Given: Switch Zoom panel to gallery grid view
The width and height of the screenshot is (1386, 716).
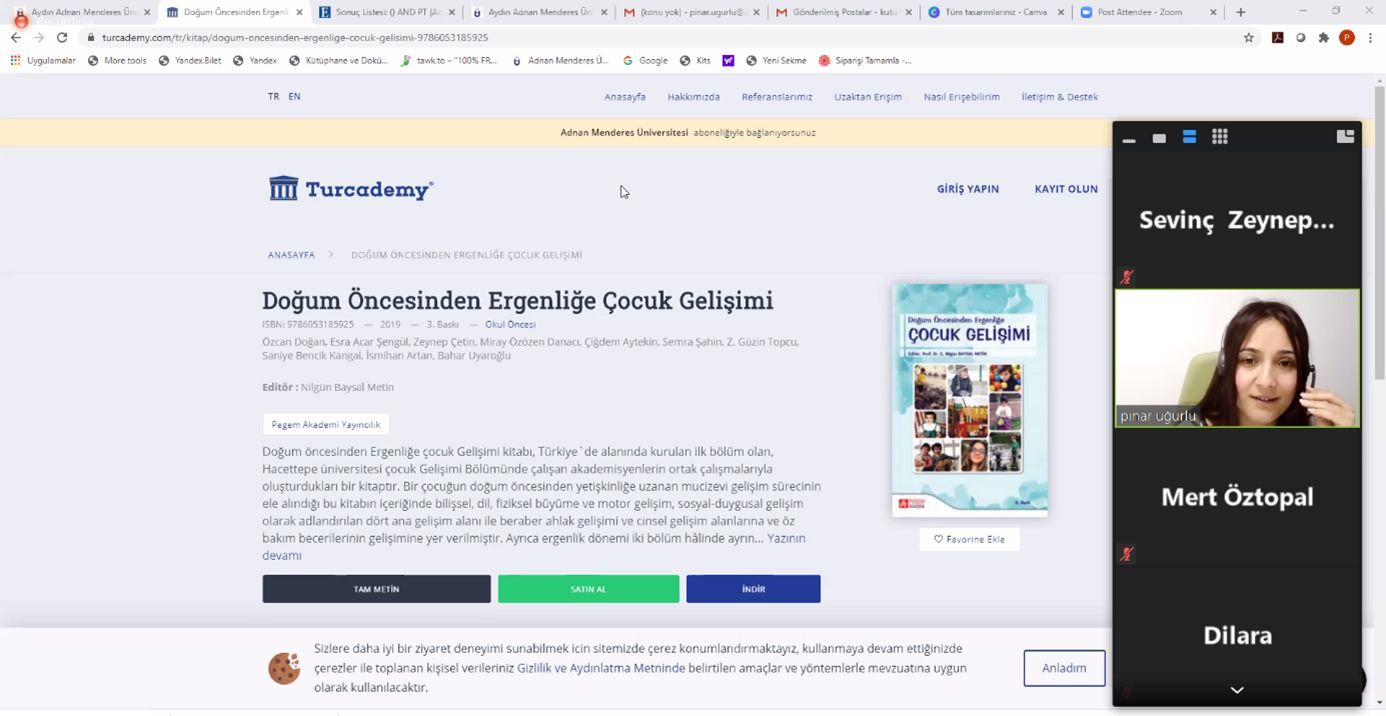Looking at the screenshot, I should click(x=1219, y=137).
